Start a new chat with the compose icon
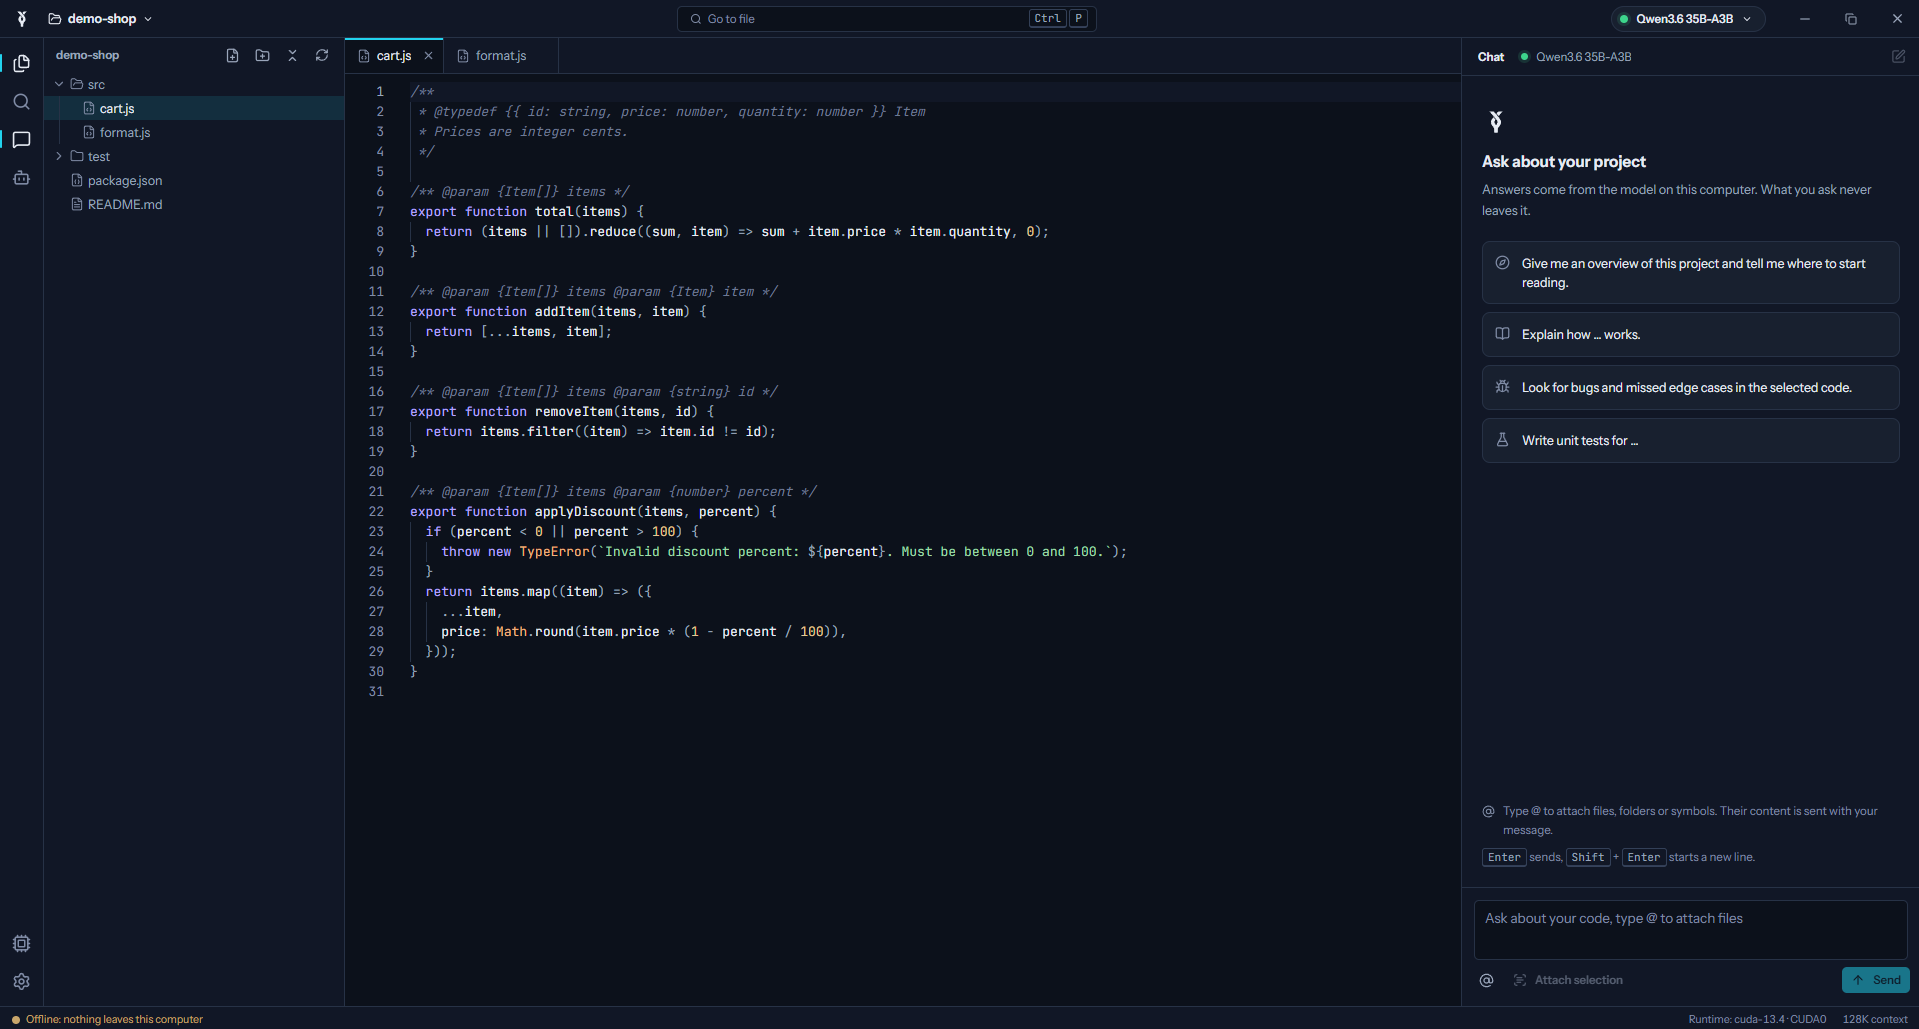The height and width of the screenshot is (1029, 1919). [x=1898, y=56]
